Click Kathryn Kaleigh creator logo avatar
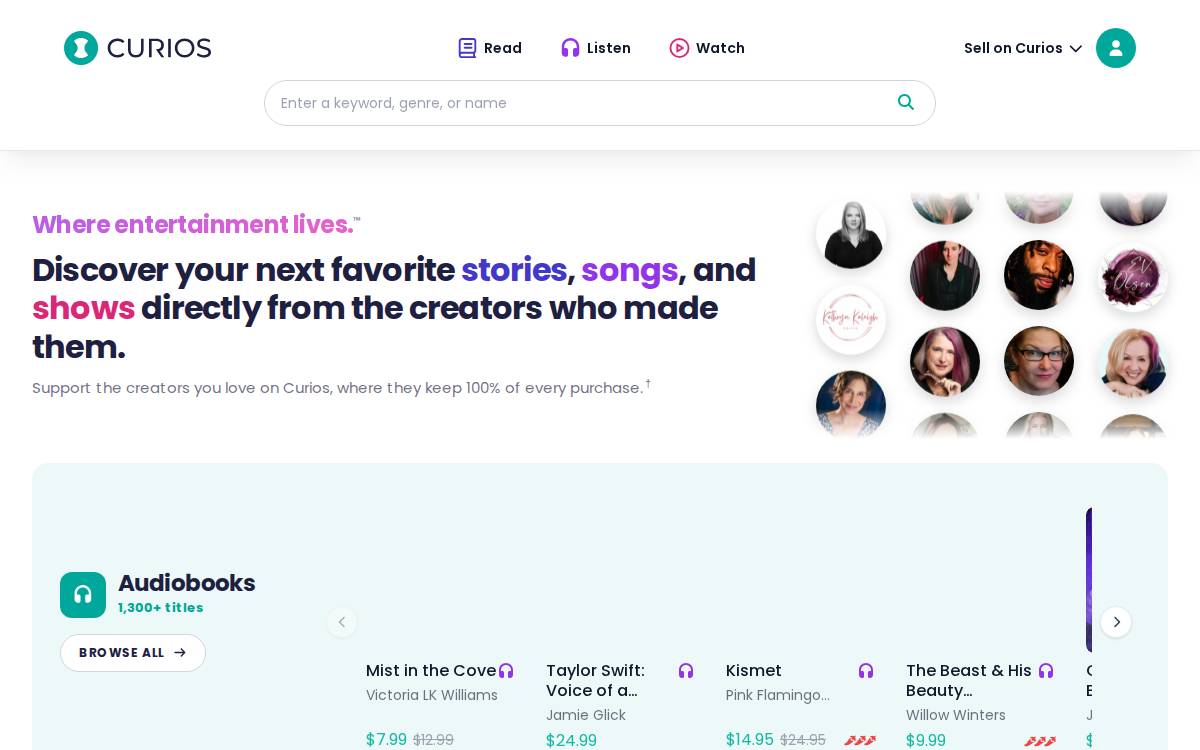1200x750 pixels. (851, 320)
